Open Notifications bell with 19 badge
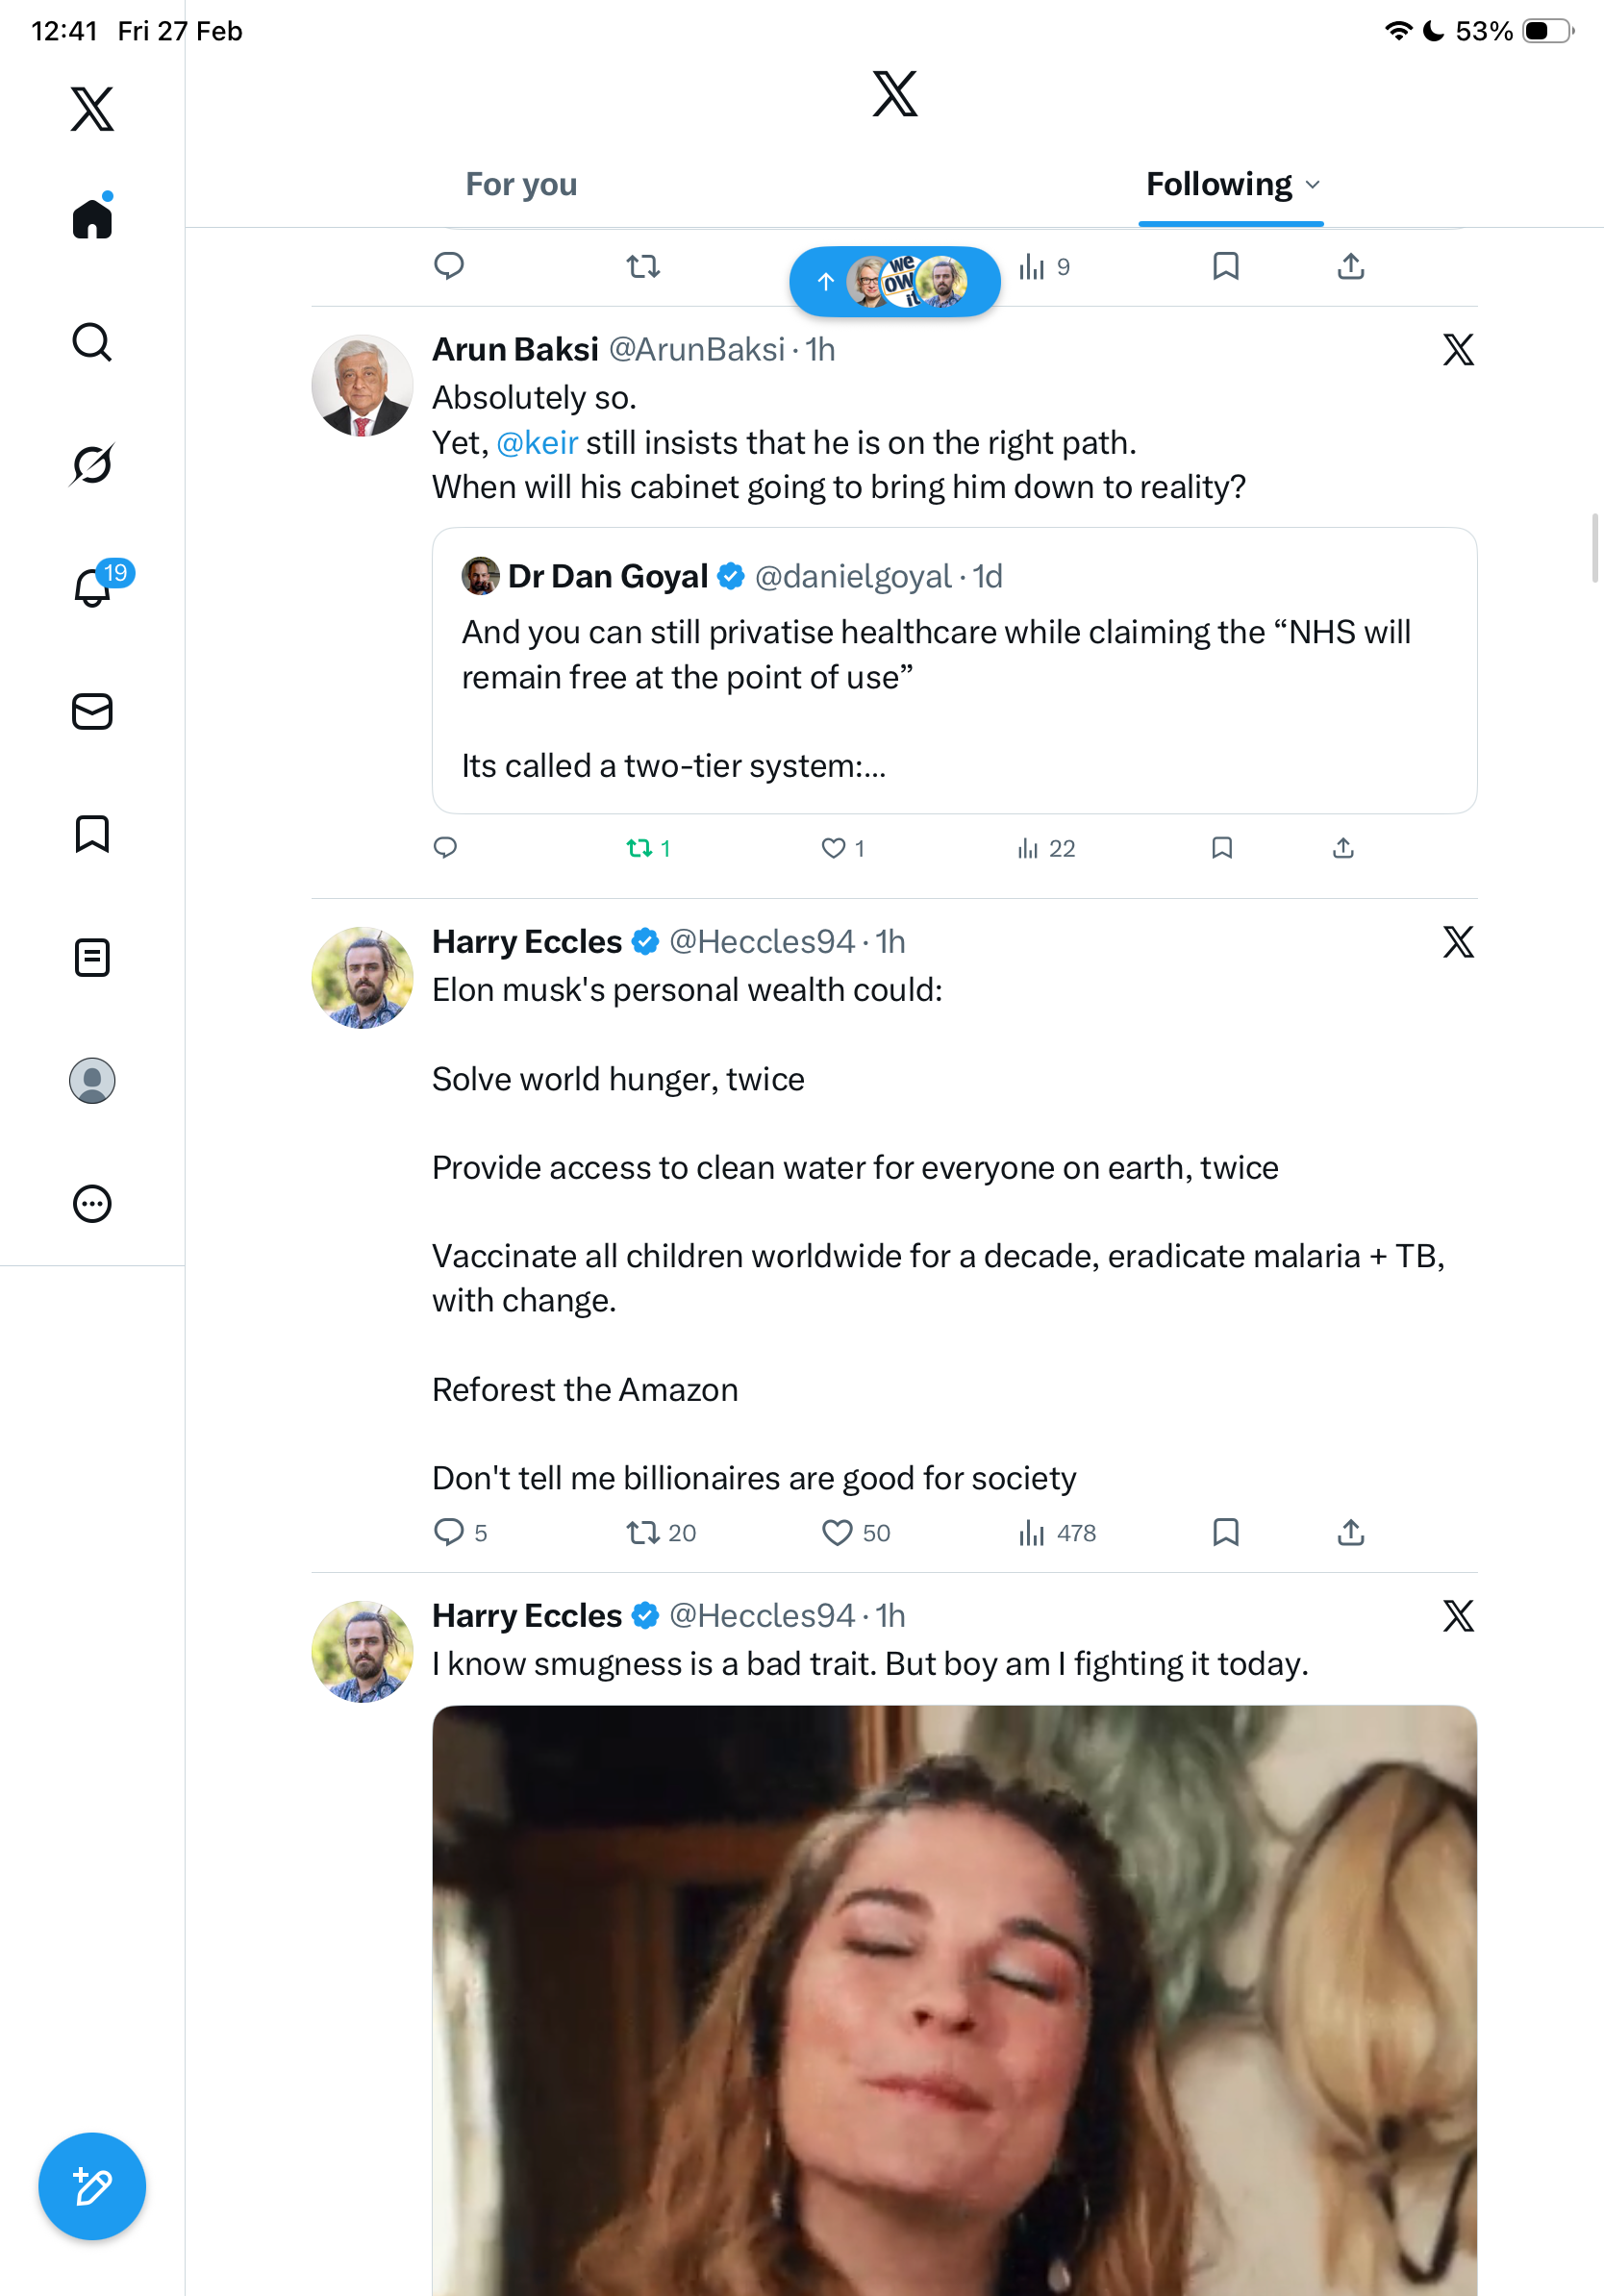 coord(92,587)
